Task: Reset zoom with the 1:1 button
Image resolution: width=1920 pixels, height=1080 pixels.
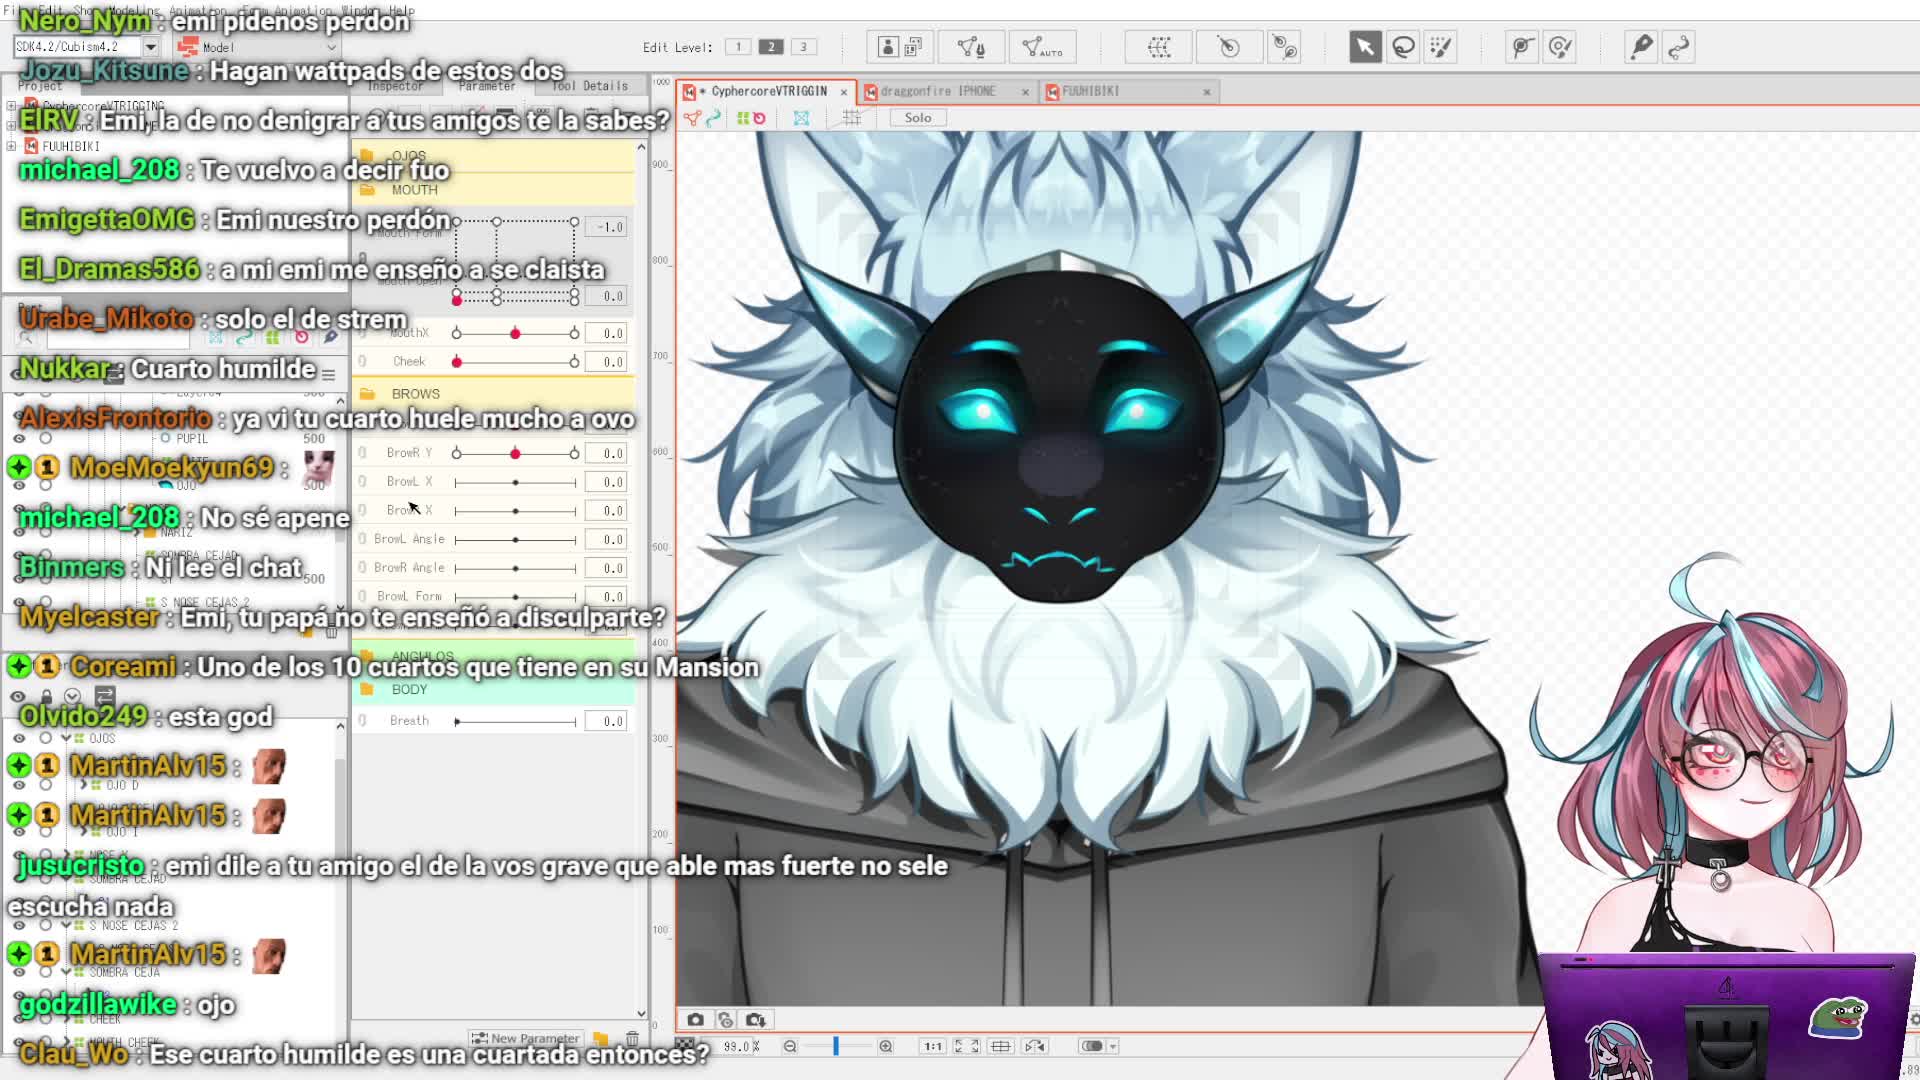Action: click(x=933, y=1046)
